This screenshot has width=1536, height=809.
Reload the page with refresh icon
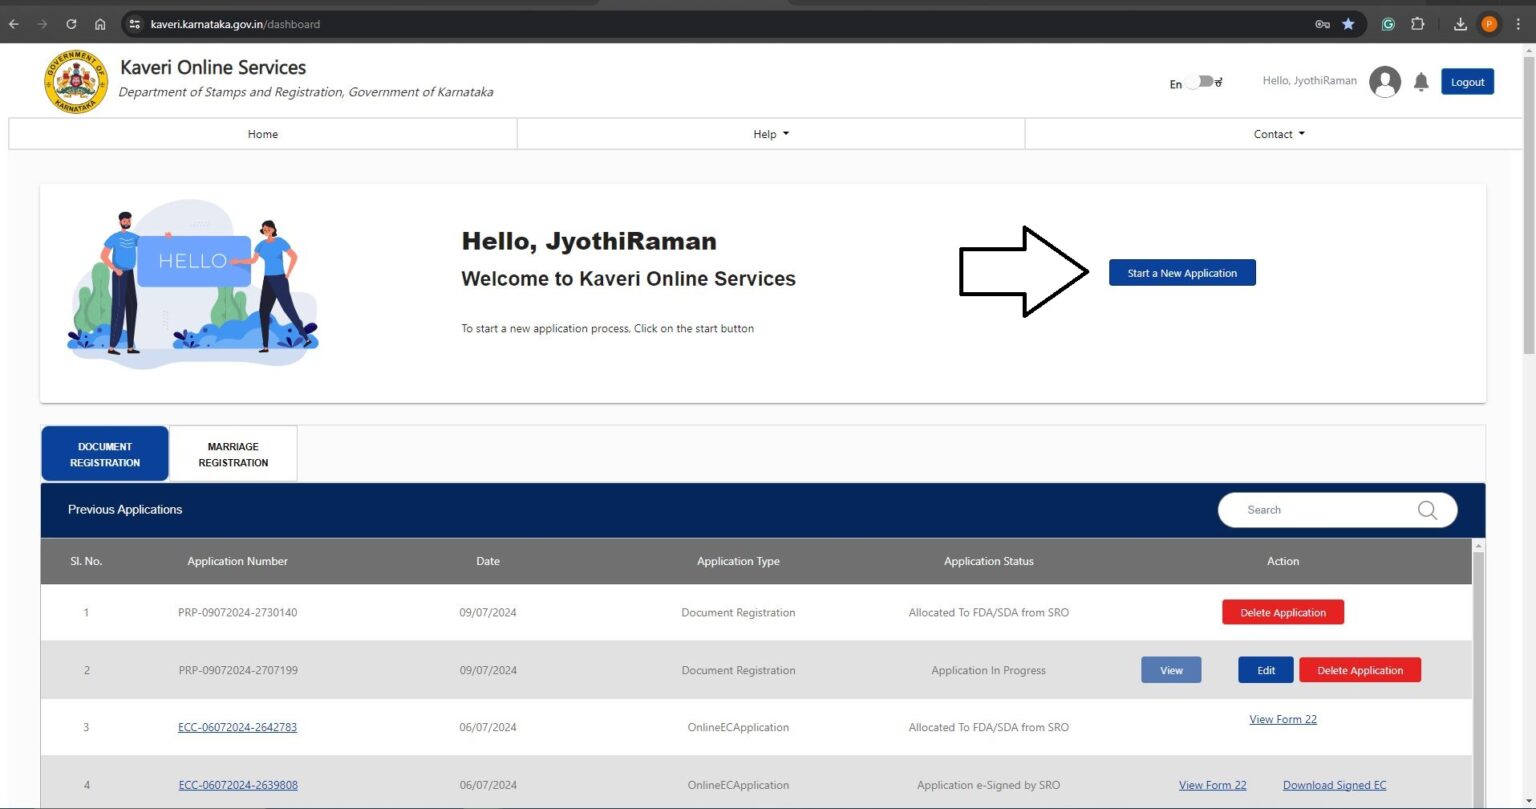[71, 24]
